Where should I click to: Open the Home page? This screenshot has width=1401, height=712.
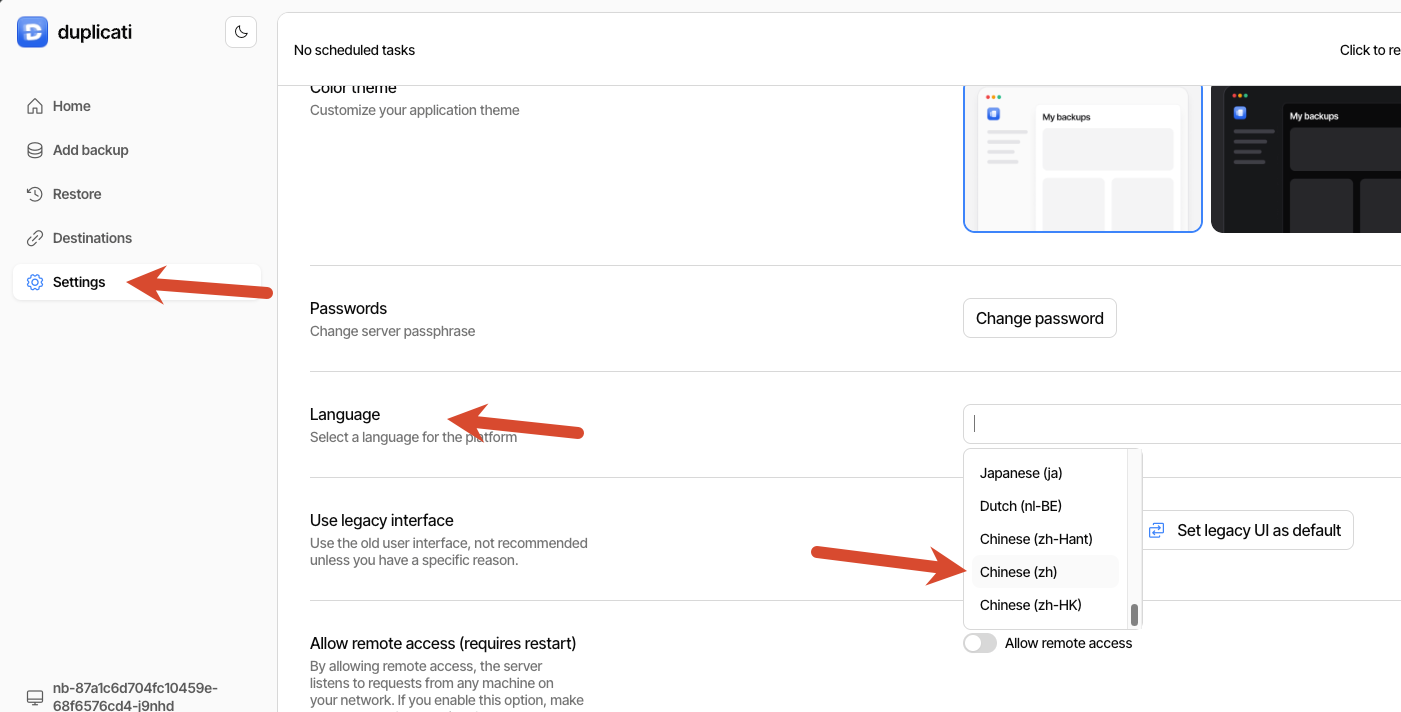click(x=137, y=106)
